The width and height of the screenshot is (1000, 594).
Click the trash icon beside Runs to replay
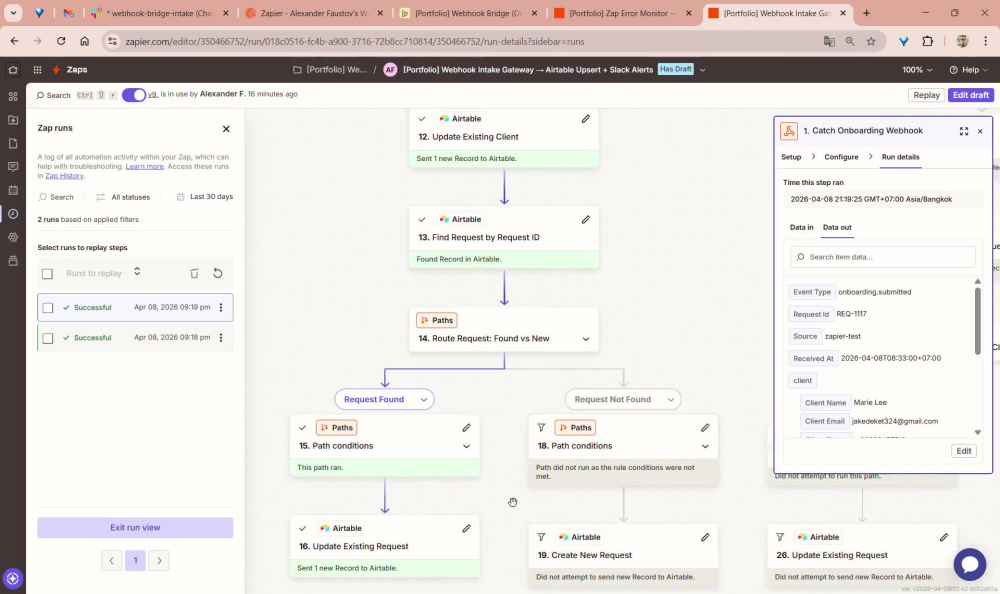click(195, 273)
